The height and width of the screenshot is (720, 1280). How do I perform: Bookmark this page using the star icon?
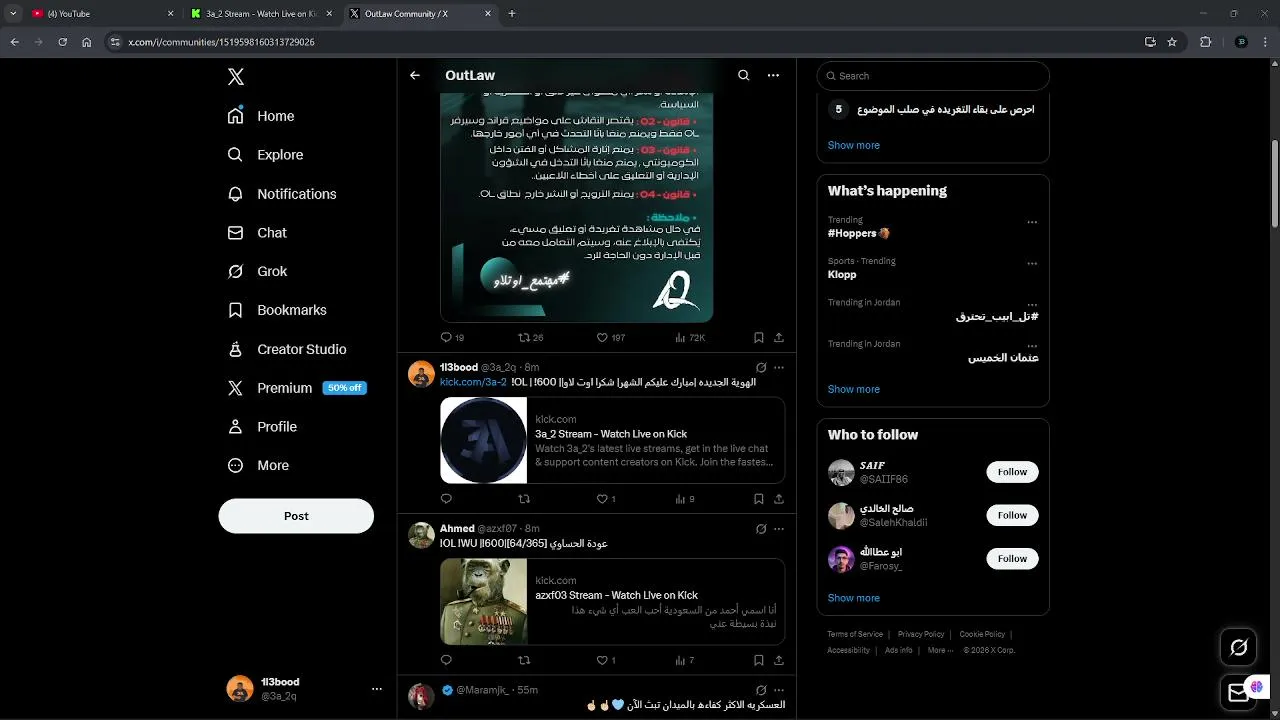(x=1172, y=42)
